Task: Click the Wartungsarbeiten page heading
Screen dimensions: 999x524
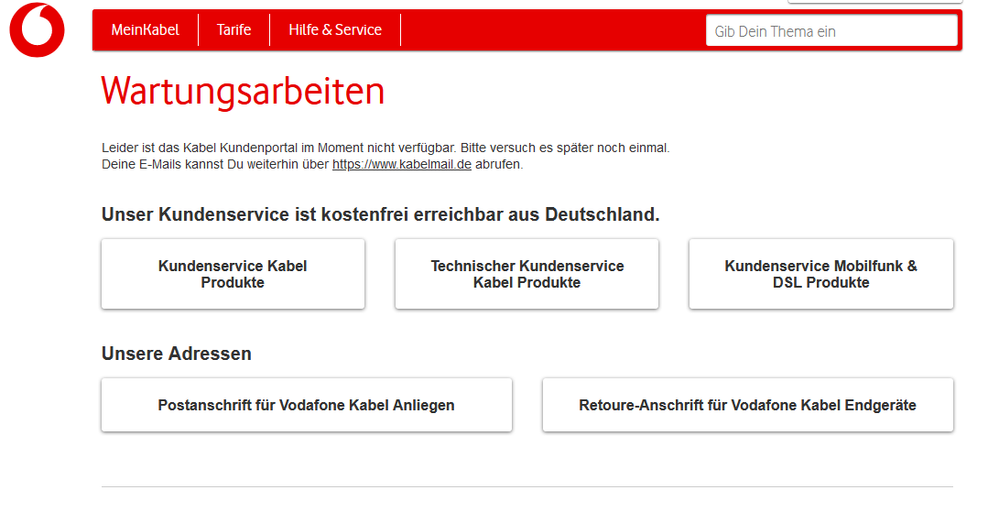Action: click(243, 92)
